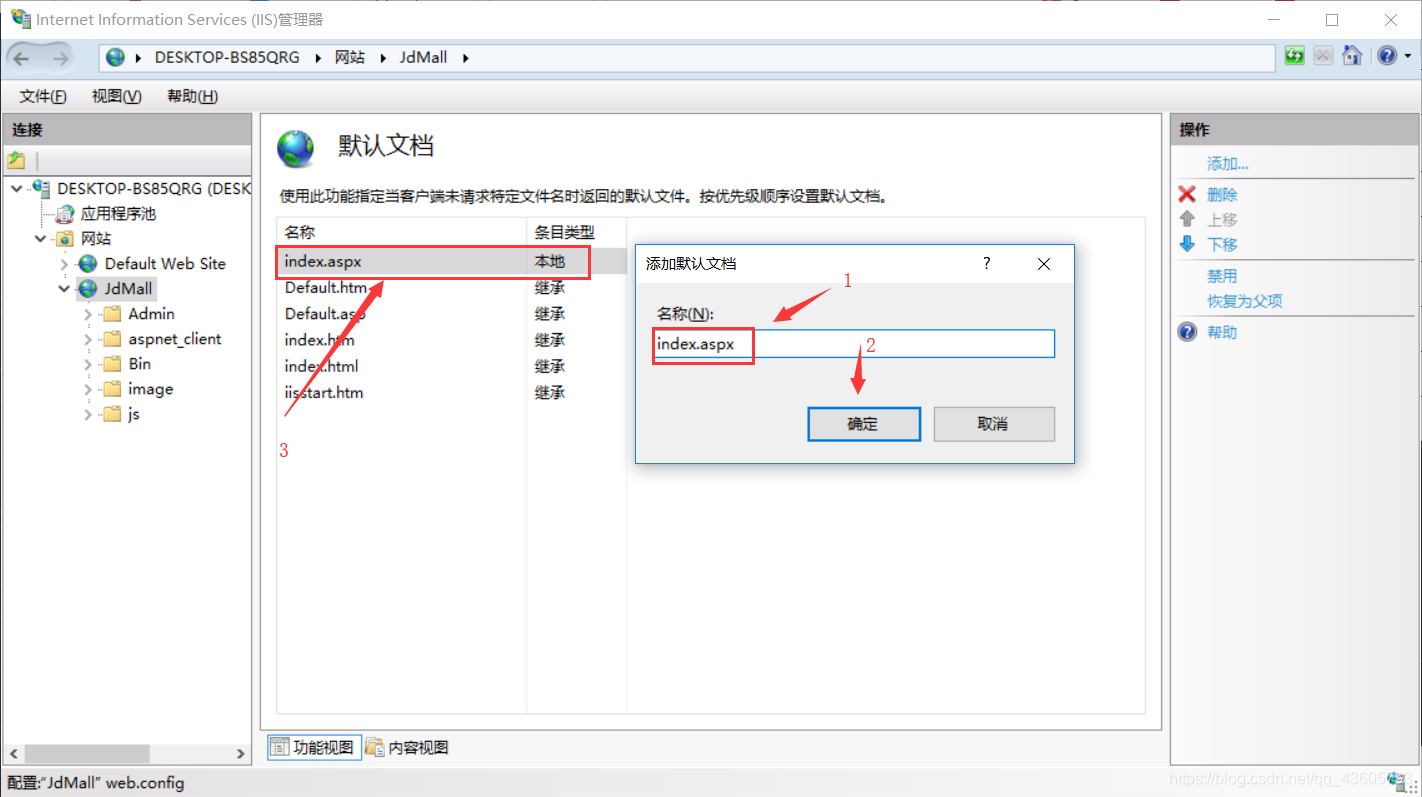
Task: Sort by 条目类型 column header
Action: pyautogui.click(x=576, y=232)
